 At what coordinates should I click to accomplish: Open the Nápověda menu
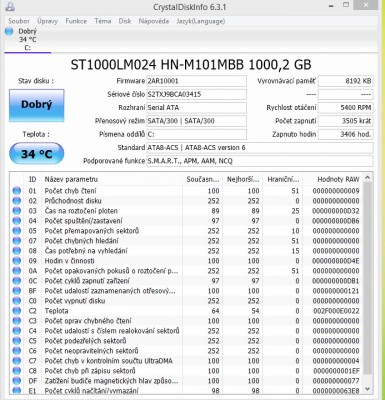154,21
